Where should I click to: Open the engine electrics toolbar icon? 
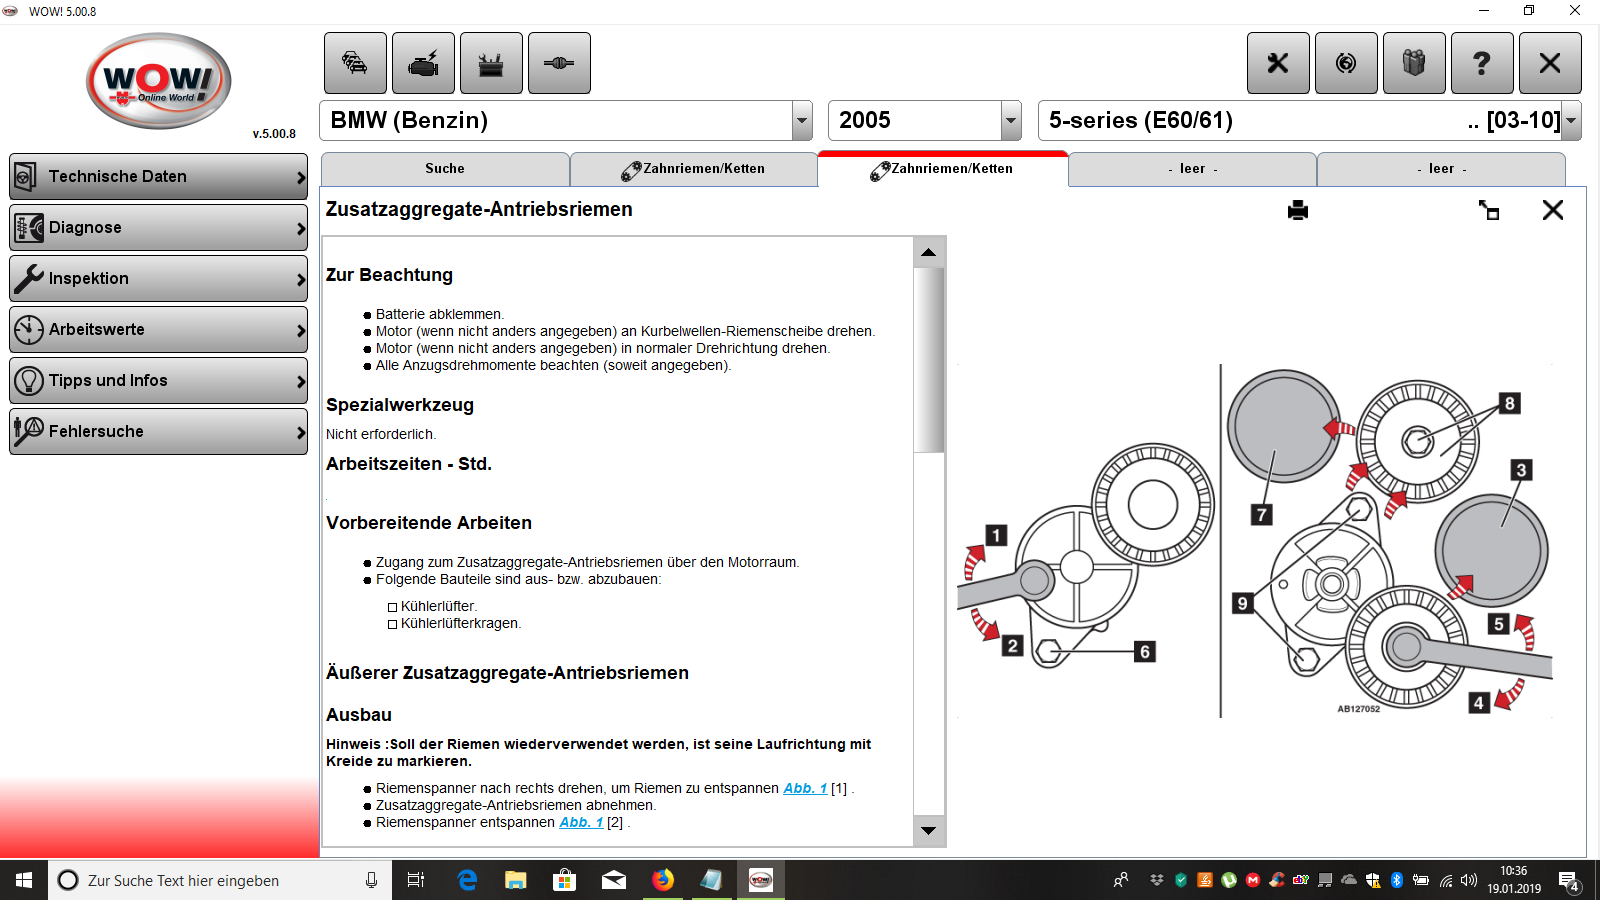tap(423, 63)
